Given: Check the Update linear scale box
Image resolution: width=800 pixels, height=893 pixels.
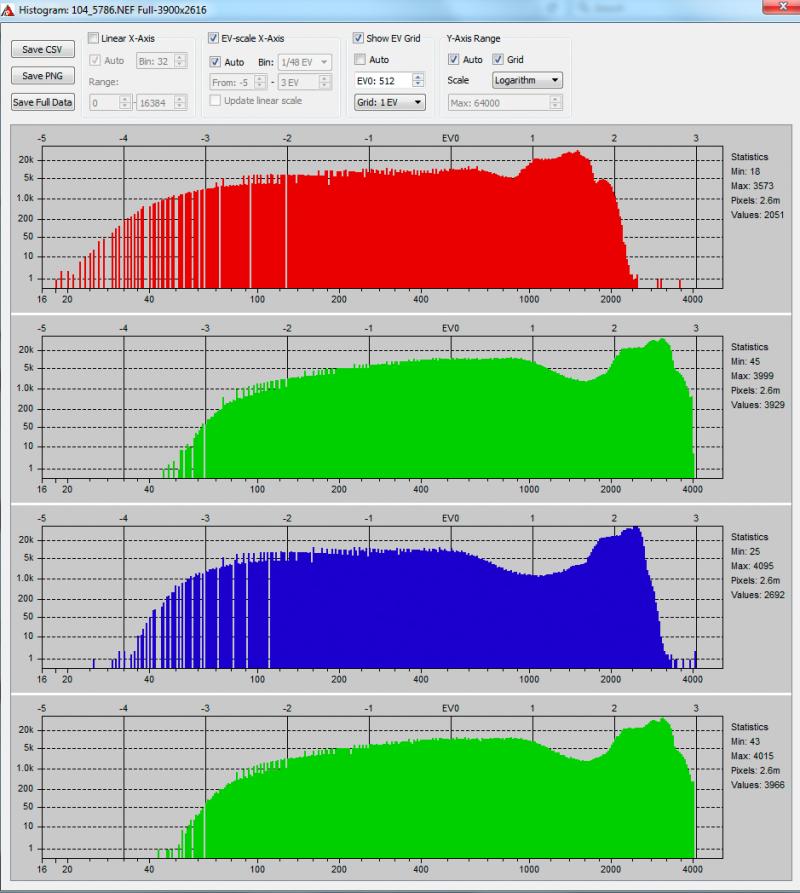Looking at the screenshot, I should (215, 100).
